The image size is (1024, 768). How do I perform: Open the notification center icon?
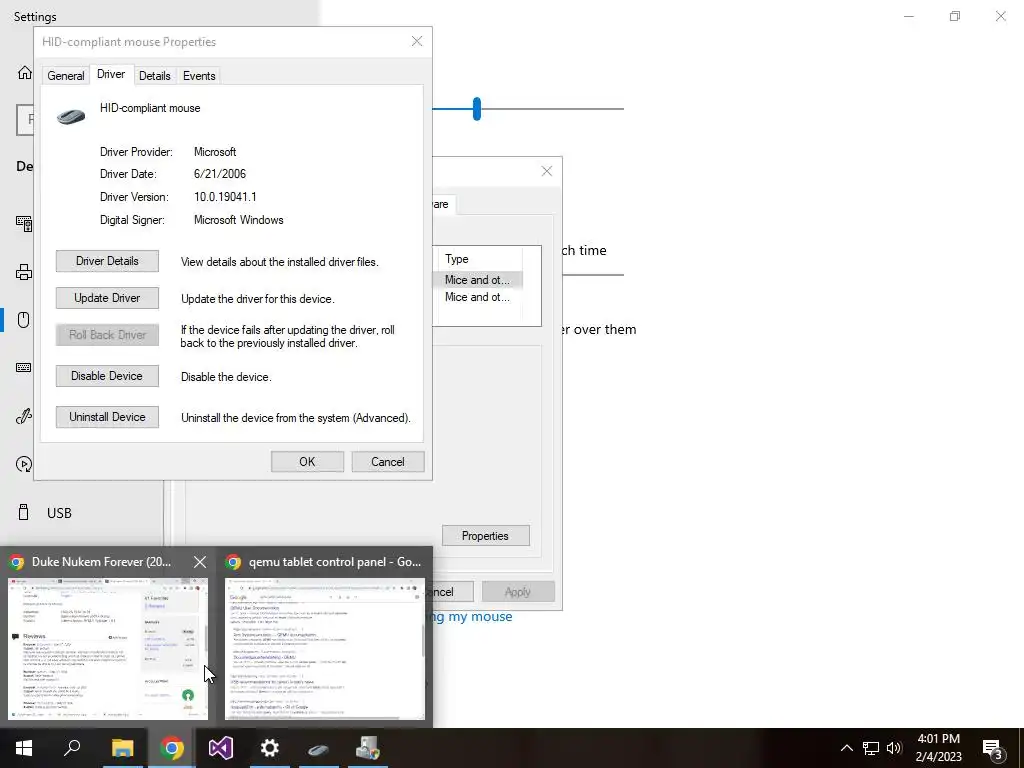tap(993, 749)
